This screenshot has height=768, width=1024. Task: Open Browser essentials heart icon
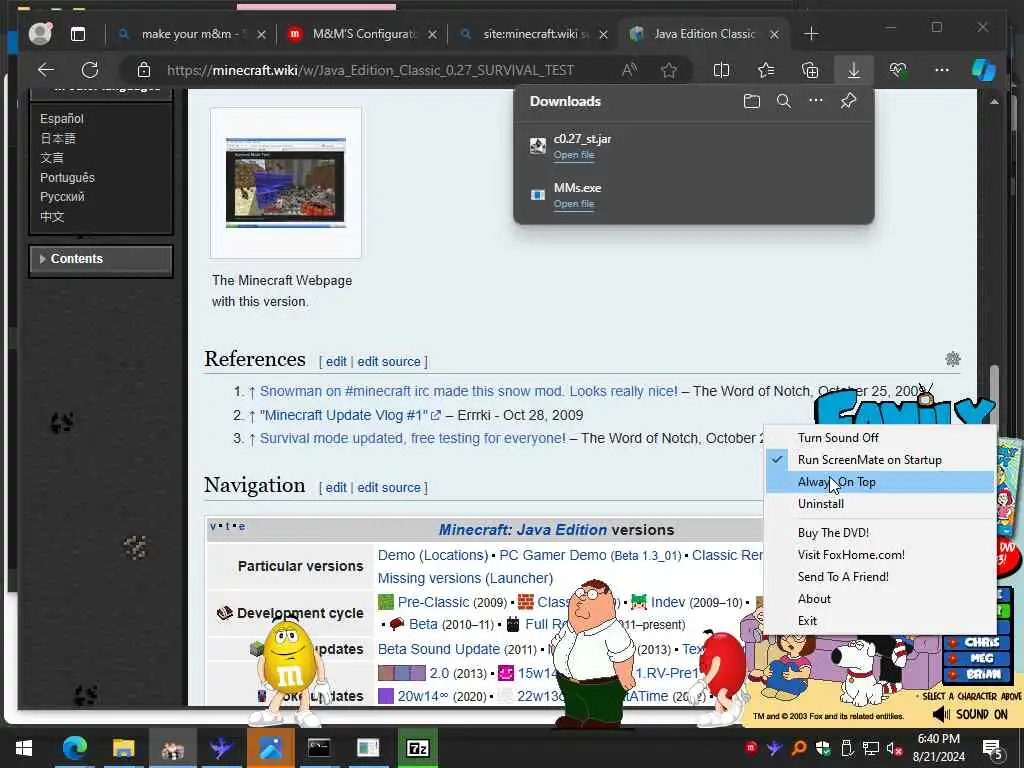(898, 70)
